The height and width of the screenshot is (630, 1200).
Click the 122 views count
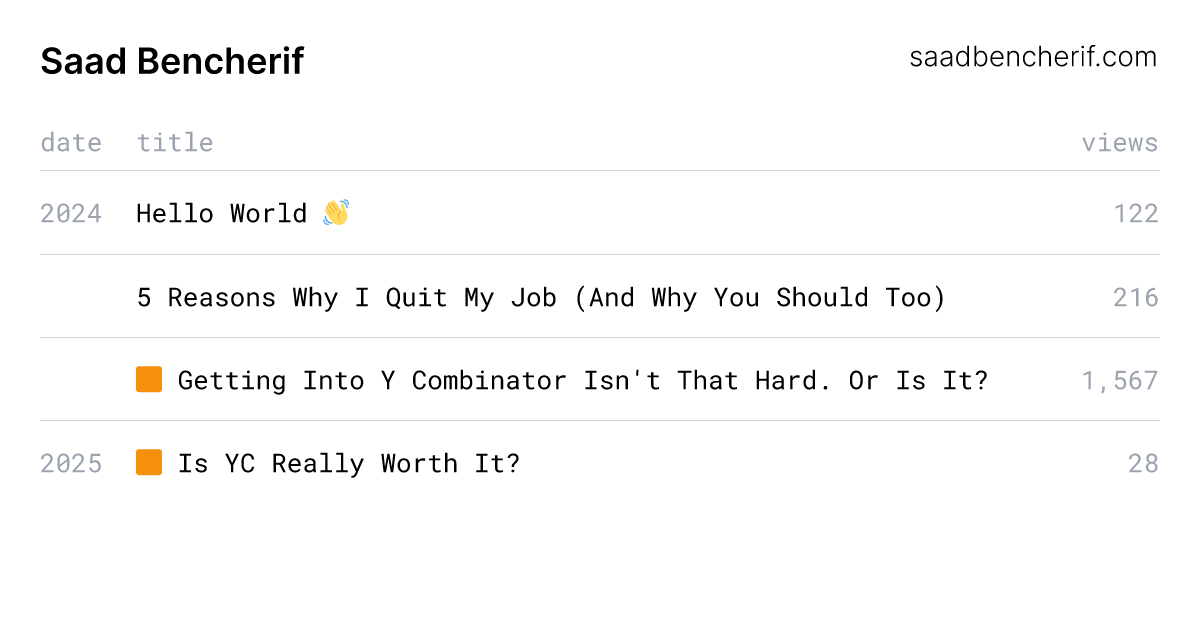1136,214
